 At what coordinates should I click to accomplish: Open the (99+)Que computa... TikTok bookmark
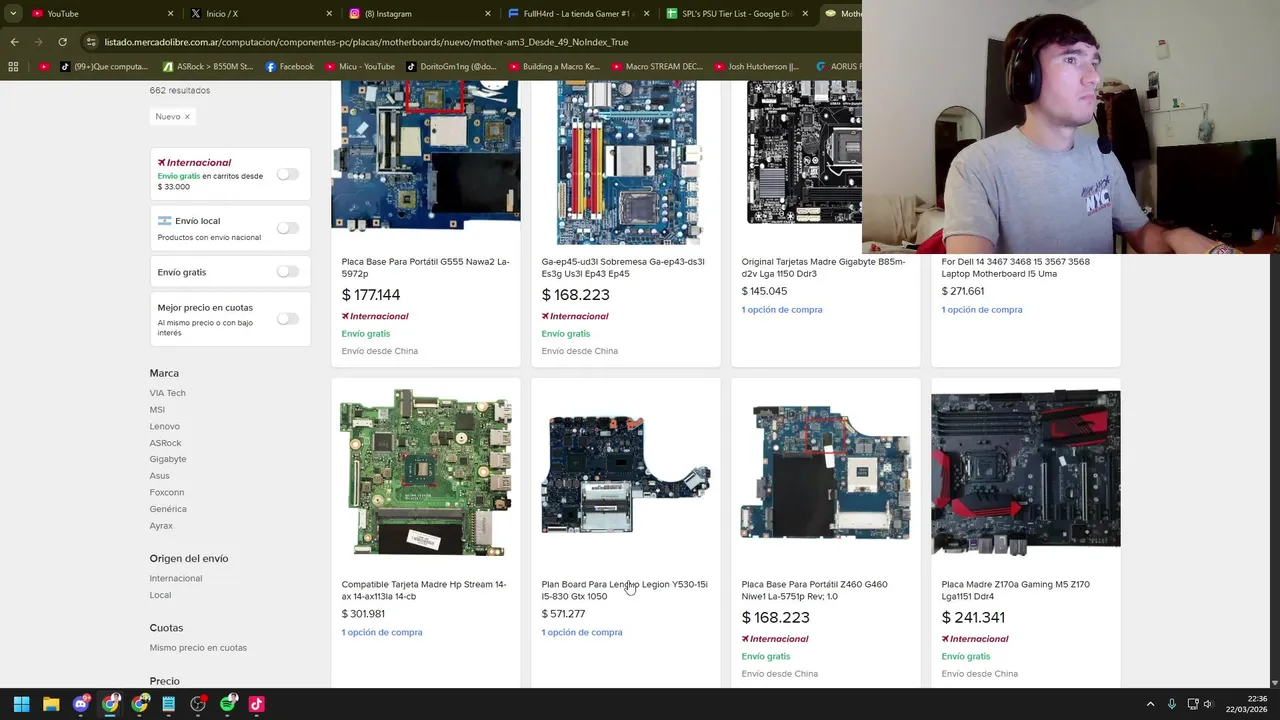(103, 67)
